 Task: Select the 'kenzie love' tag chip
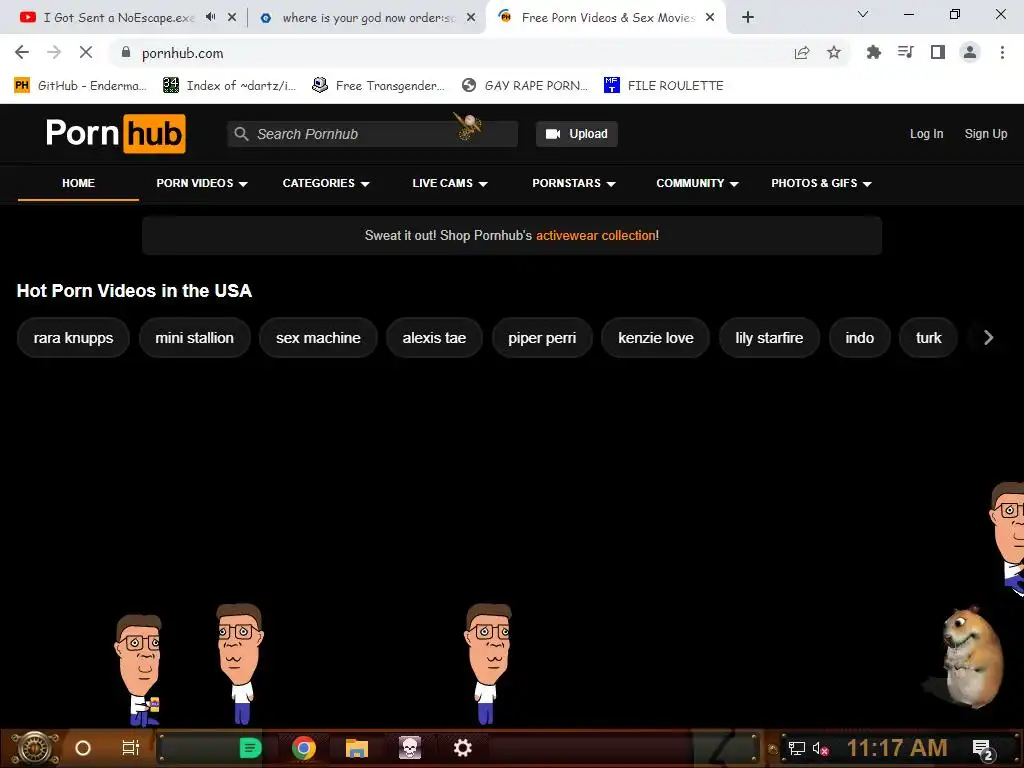click(x=656, y=338)
